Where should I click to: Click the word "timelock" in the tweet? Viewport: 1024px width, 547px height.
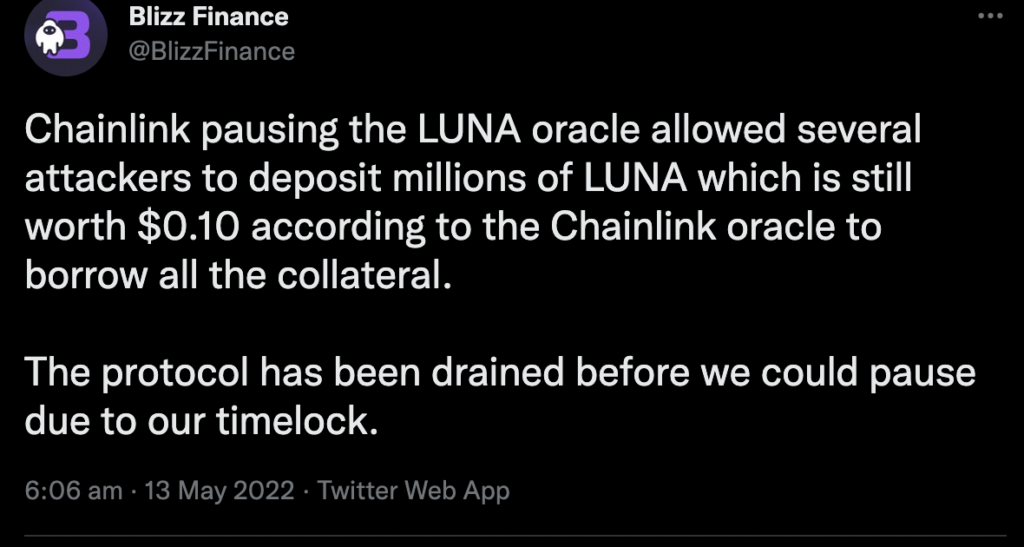tap(294, 421)
